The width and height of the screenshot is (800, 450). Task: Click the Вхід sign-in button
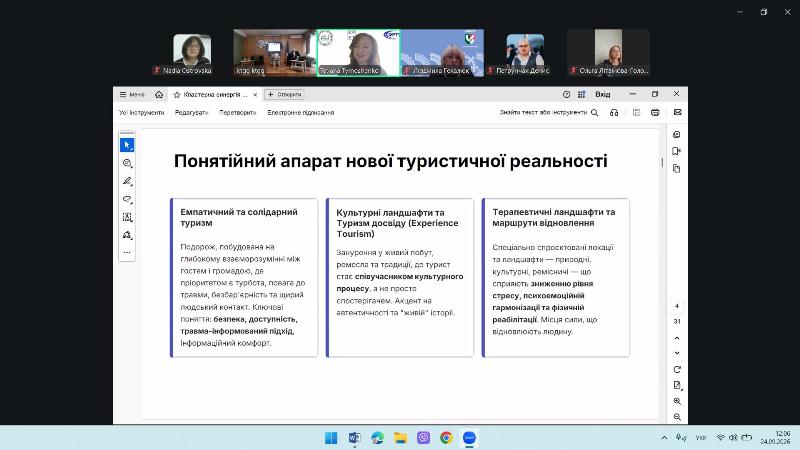tap(603, 94)
